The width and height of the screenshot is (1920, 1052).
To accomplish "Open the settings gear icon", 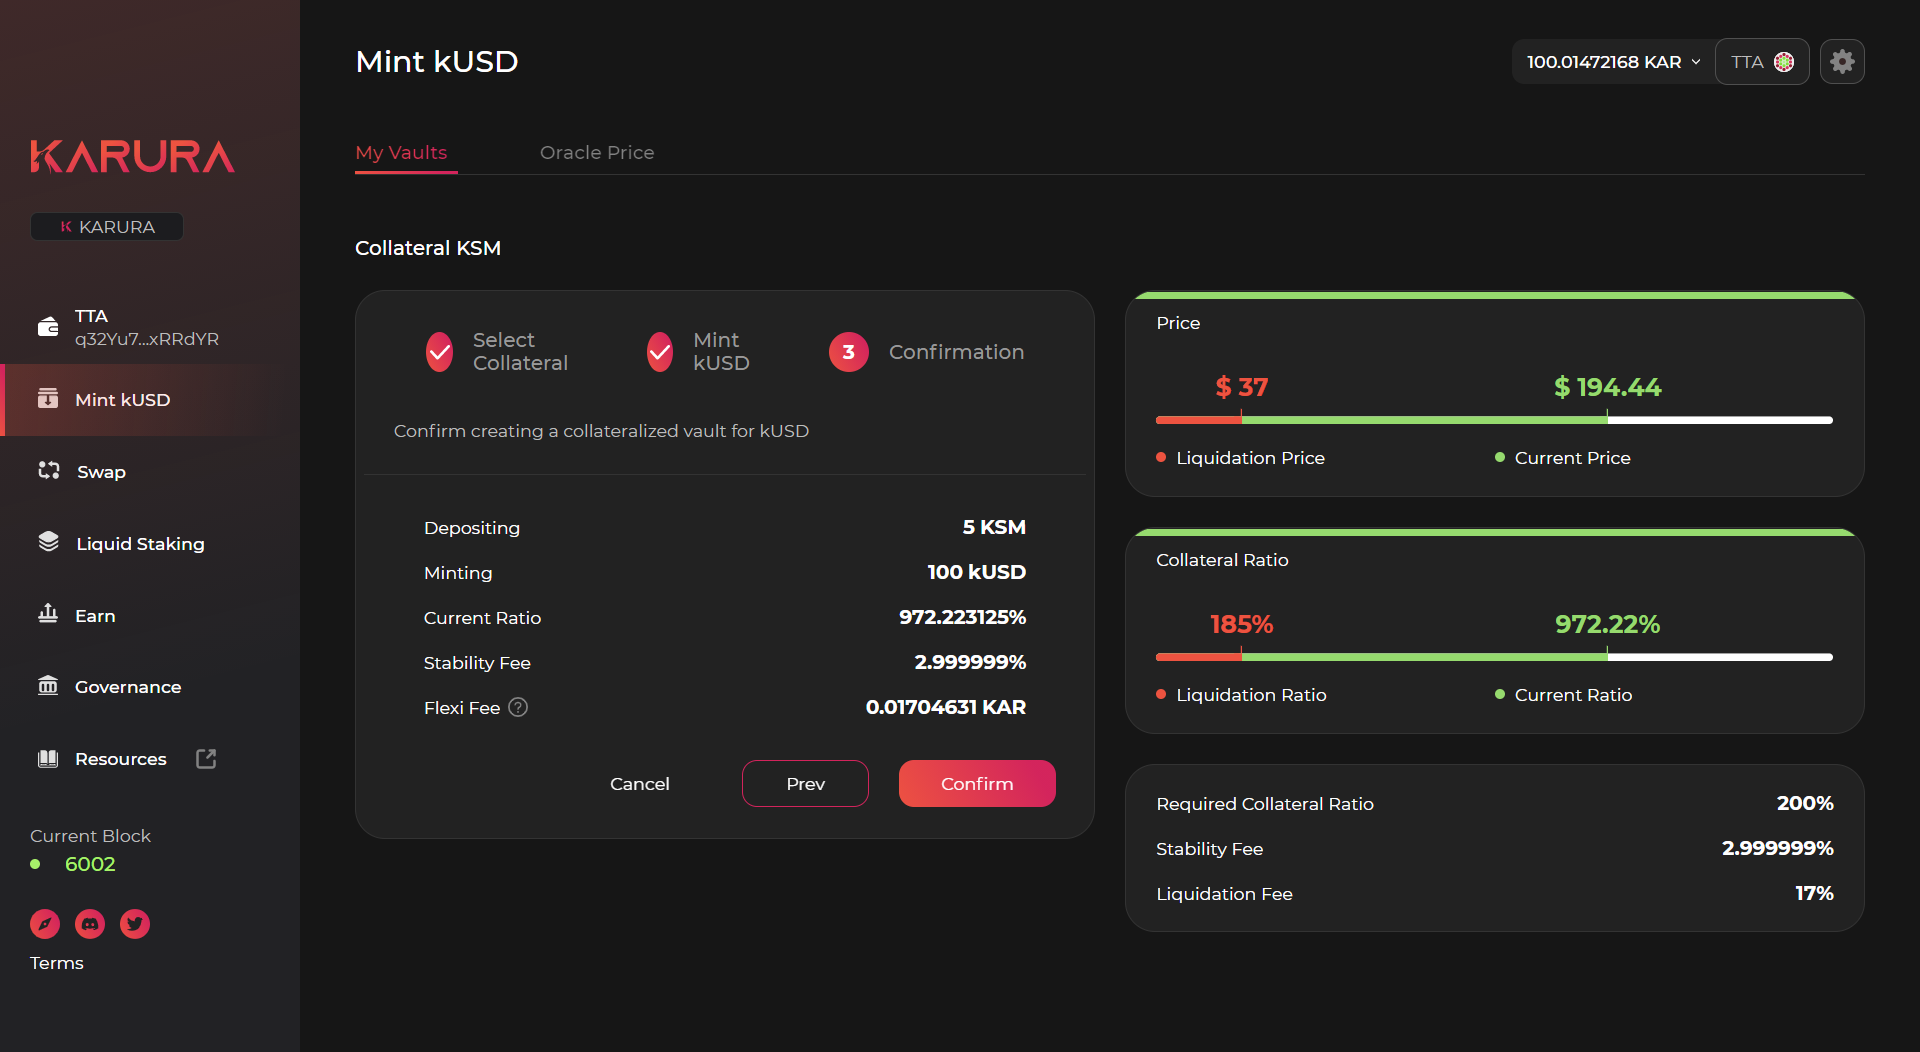I will (x=1842, y=62).
